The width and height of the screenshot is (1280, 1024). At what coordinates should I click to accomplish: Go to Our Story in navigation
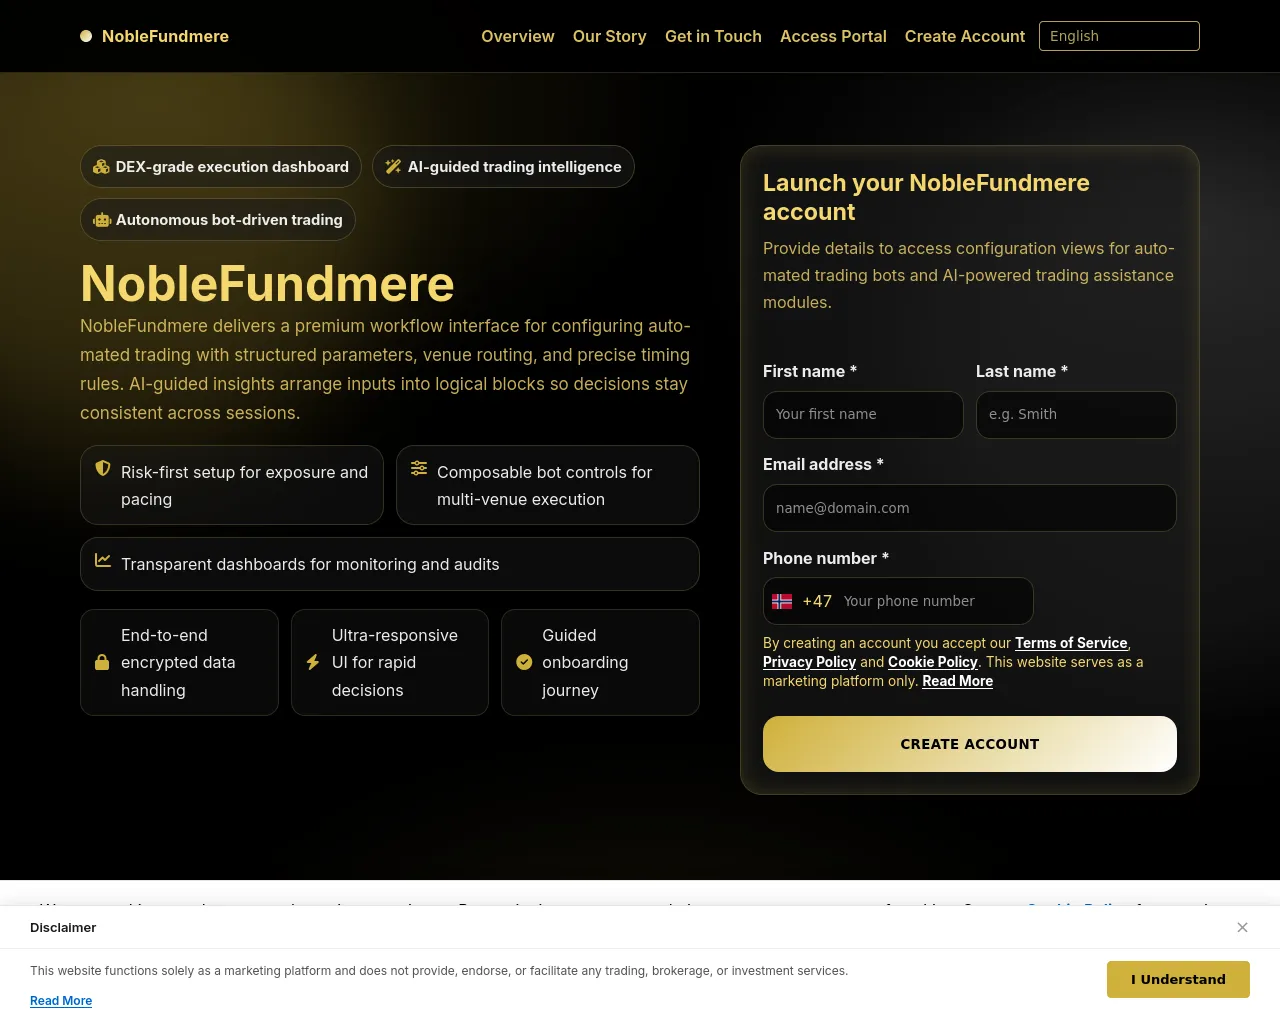tap(610, 36)
